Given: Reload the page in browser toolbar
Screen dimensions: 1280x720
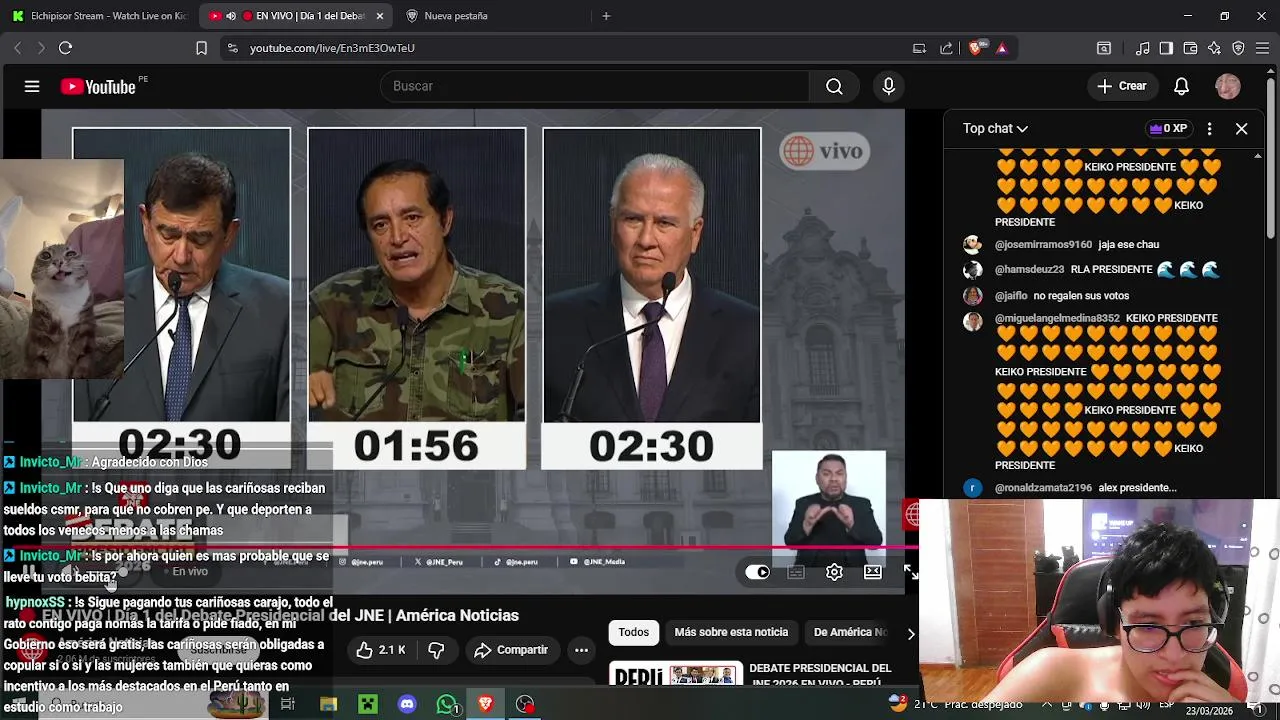Looking at the screenshot, I should [x=65, y=48].
